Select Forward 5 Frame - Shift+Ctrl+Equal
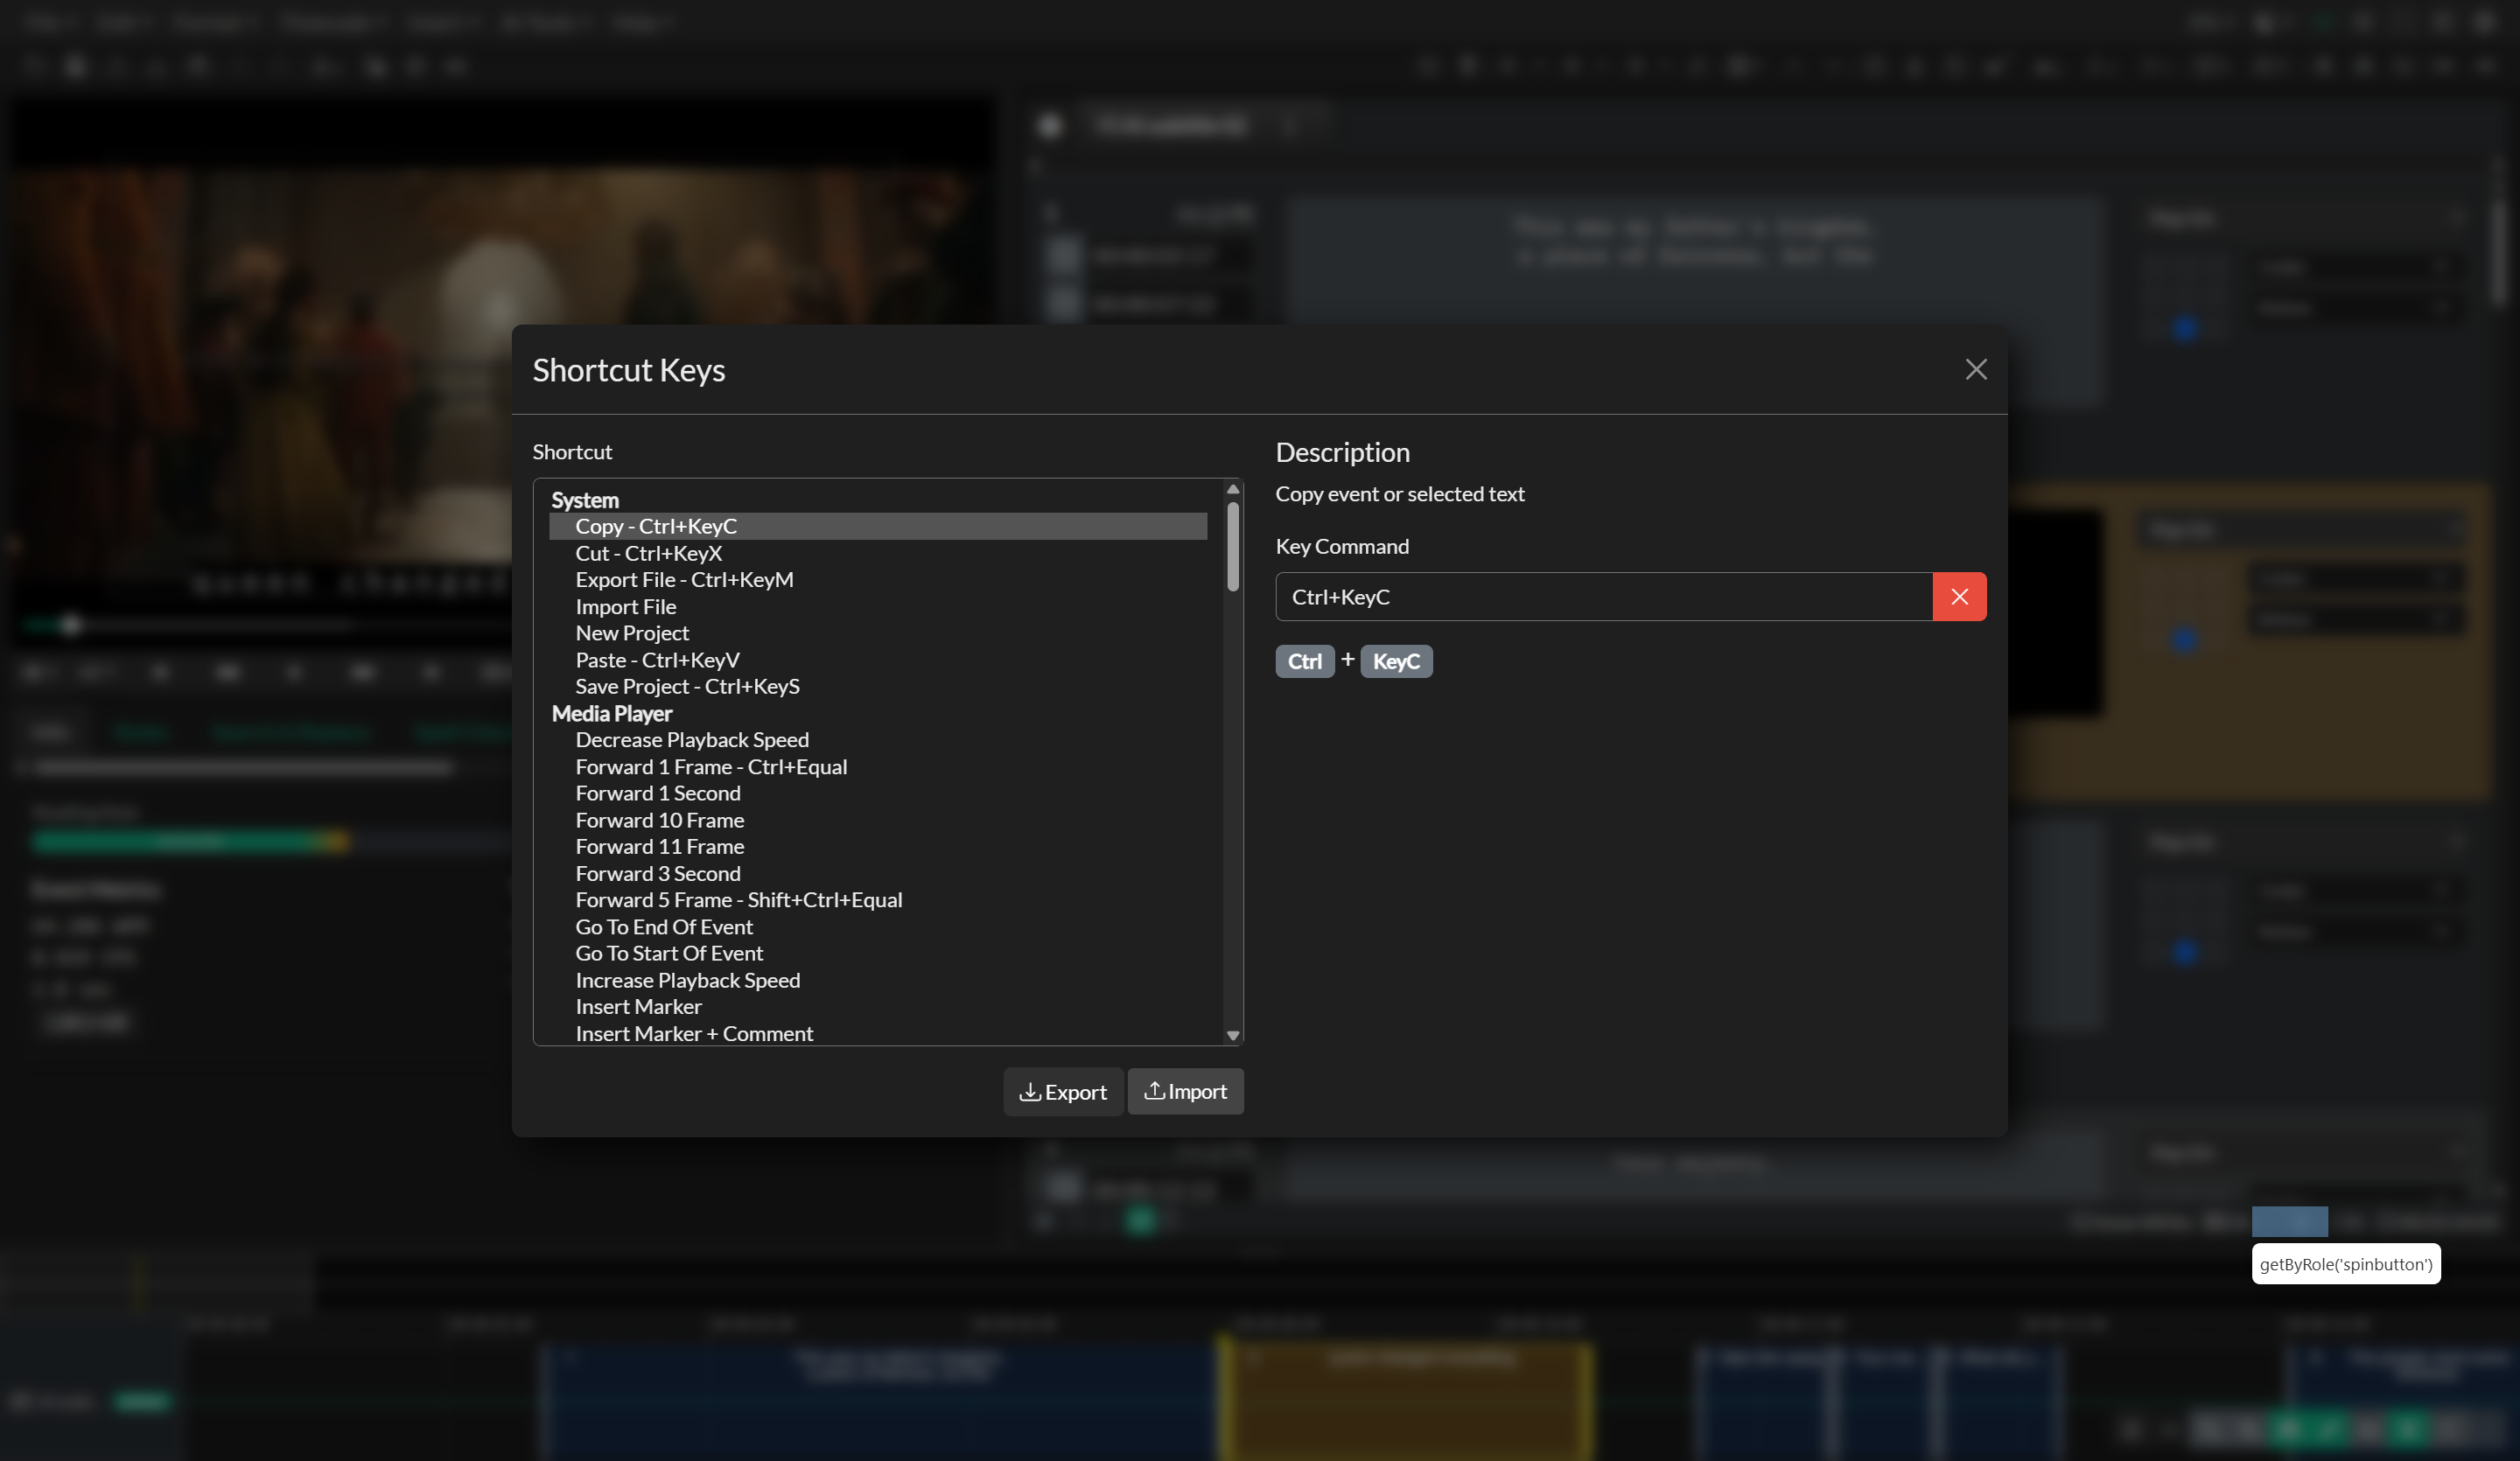The height and width of the screenshot is (1461, 2520). coord(878,900)
